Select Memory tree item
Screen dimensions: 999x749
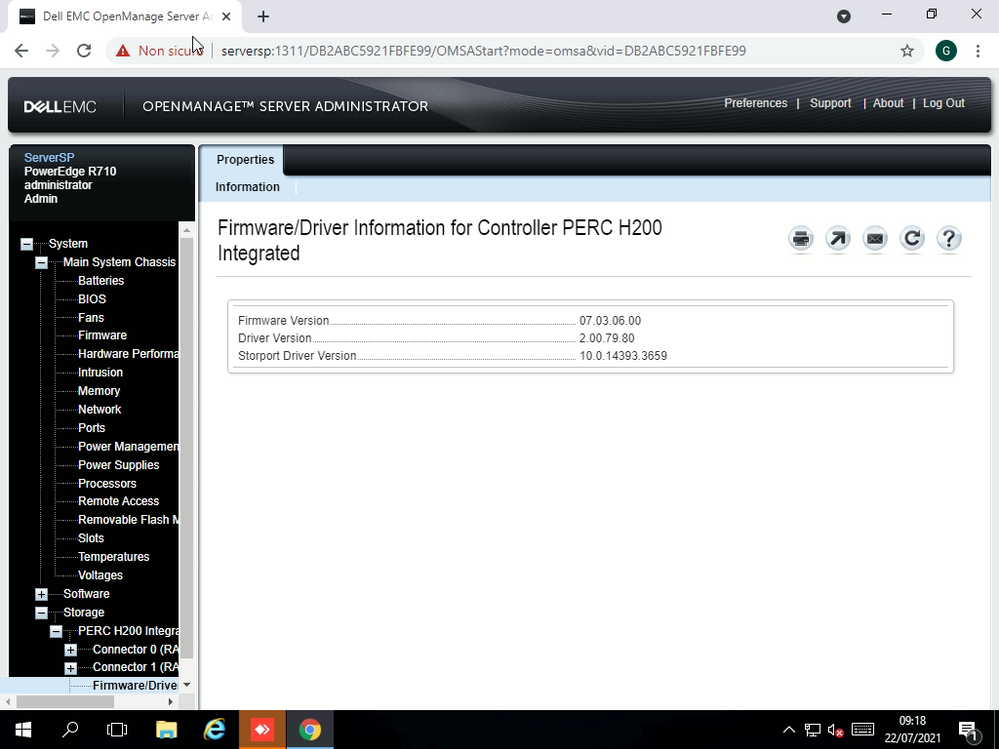[99, 391]
